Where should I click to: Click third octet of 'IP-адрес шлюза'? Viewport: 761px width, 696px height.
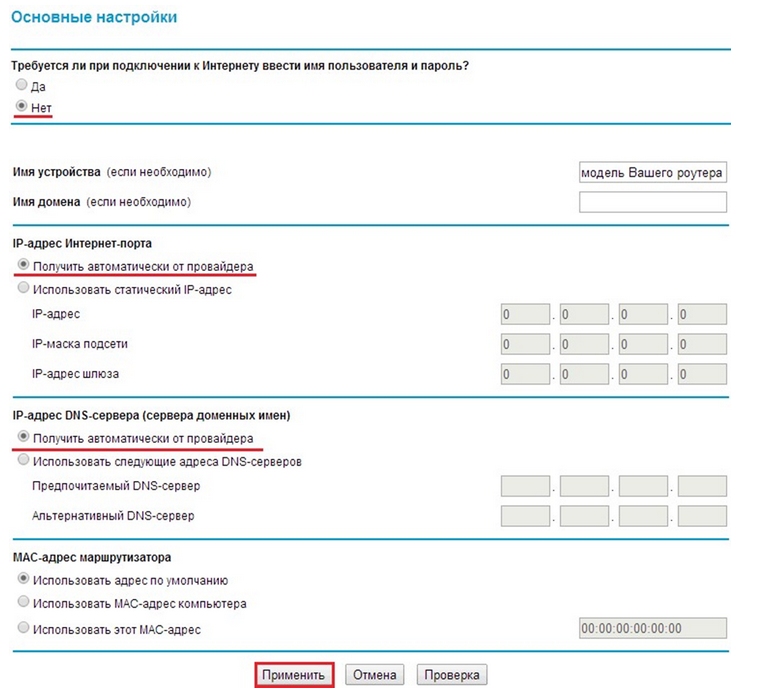[643, 374]
